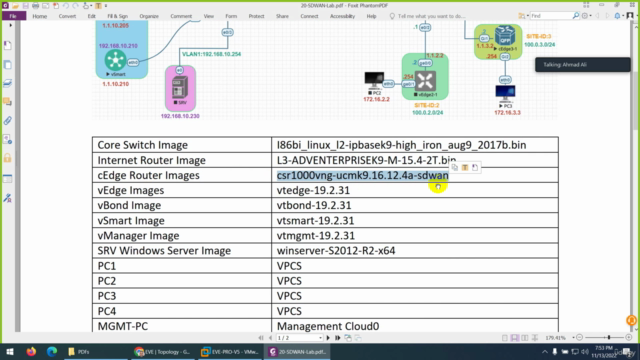640x360 pixels.
Task: Open the Comments panel in left sidebar
Action: click(8, 102)
